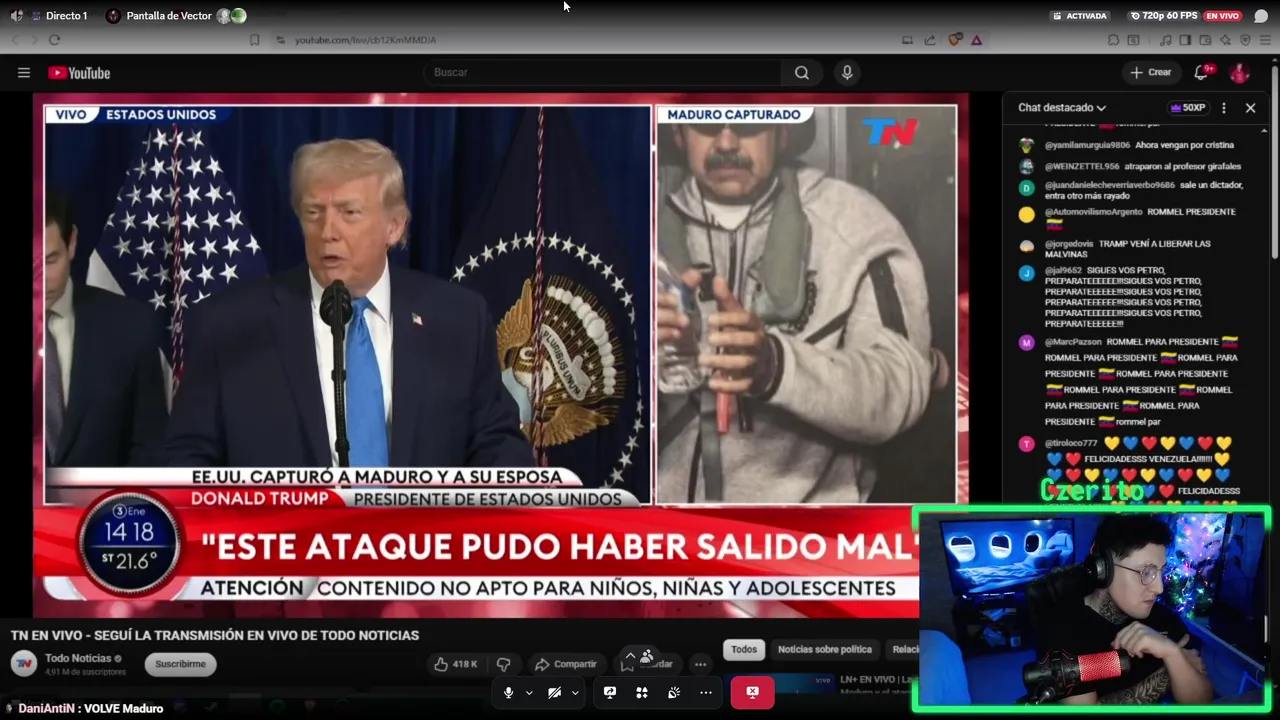Viewport: 1280px width, 720px height.
Task: Click the TN live video player
Action: point(500,355)
